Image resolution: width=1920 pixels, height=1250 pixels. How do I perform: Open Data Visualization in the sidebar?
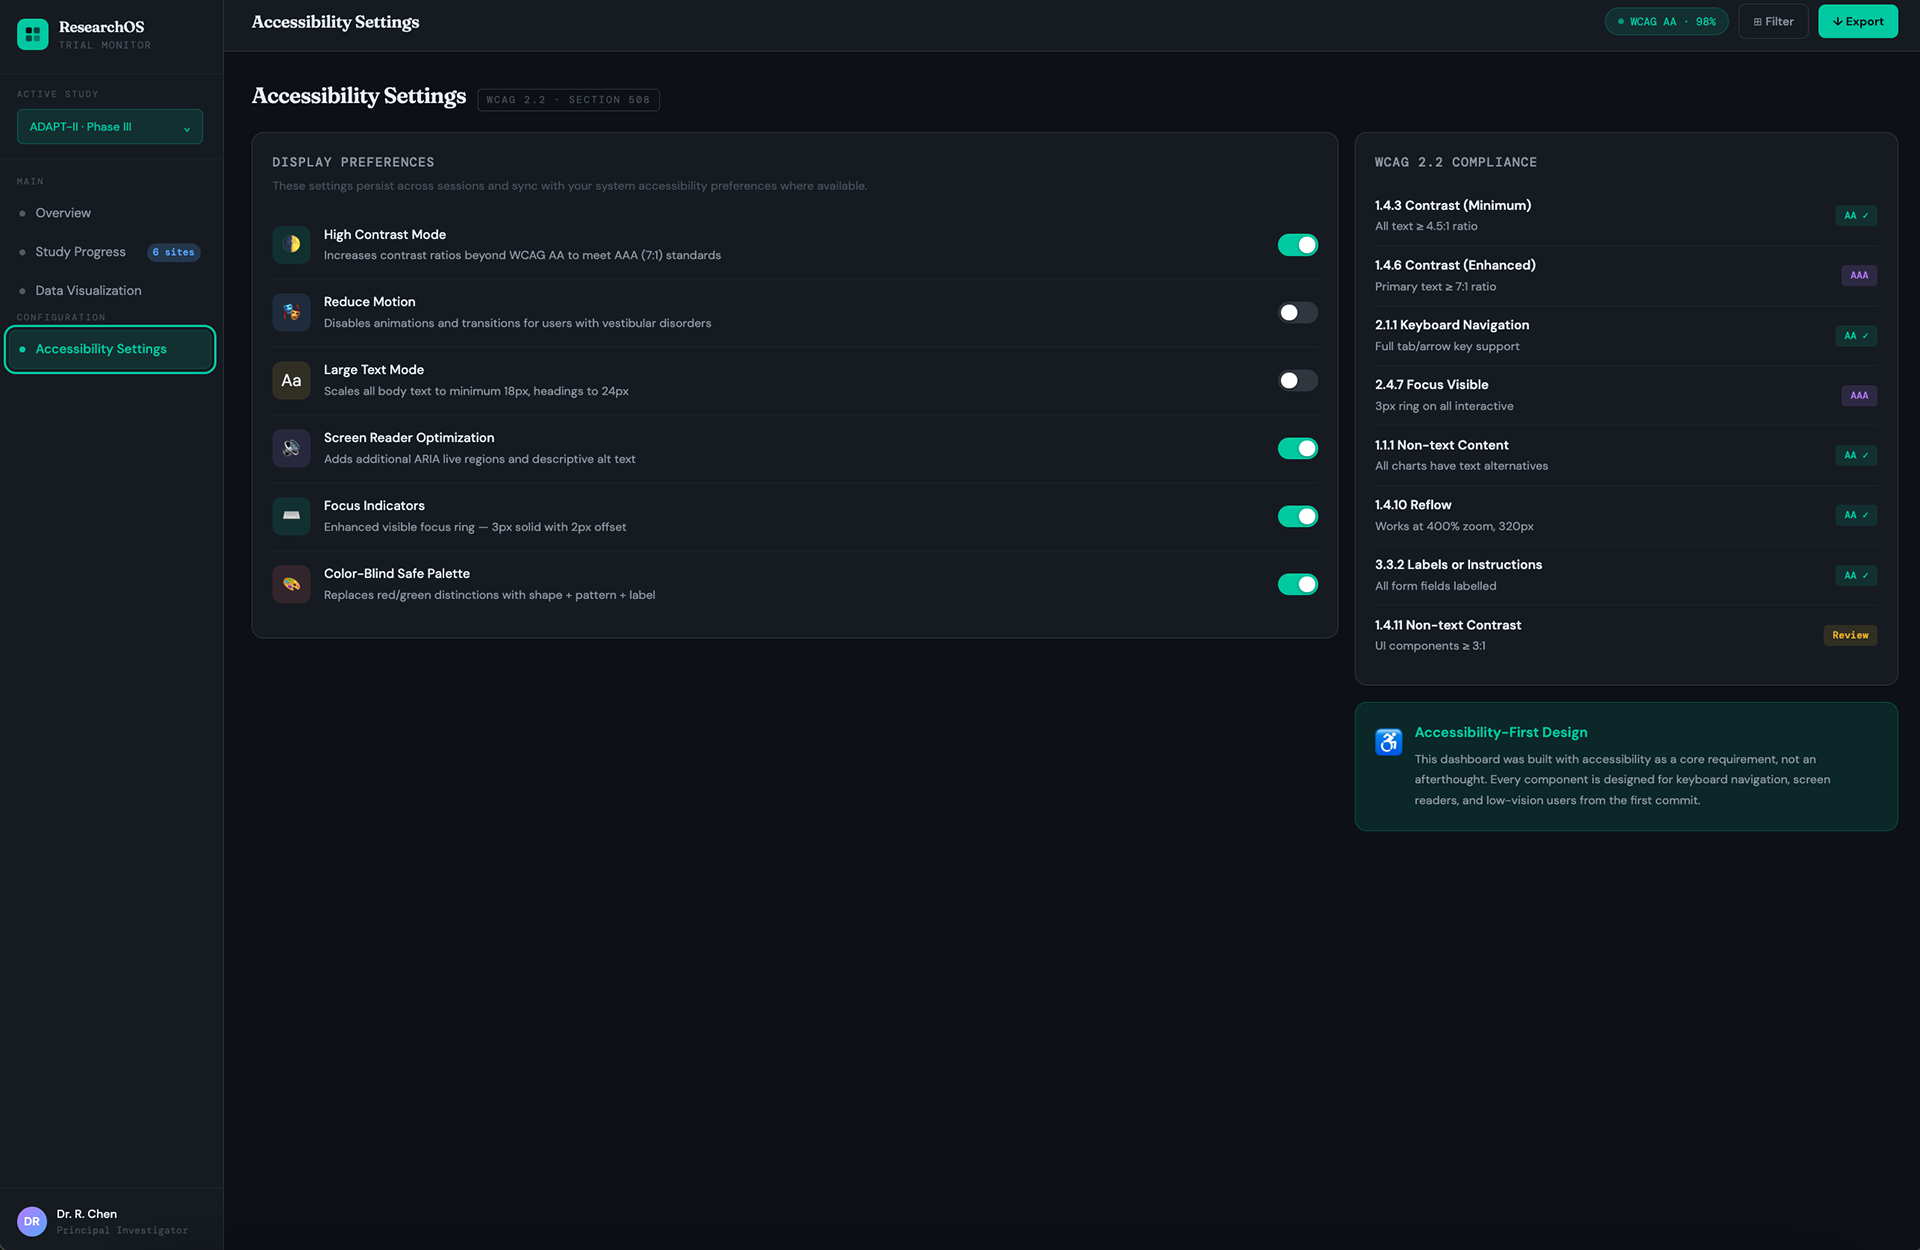click(88, 291)
